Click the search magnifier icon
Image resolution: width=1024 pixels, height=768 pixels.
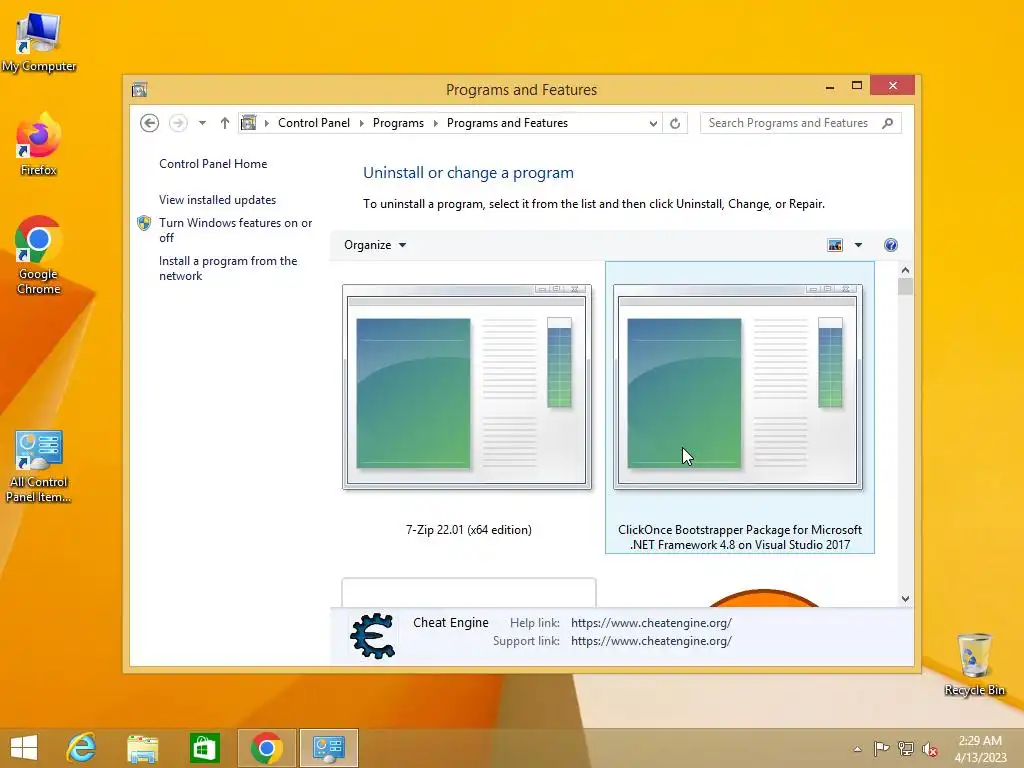coord(888,123)
